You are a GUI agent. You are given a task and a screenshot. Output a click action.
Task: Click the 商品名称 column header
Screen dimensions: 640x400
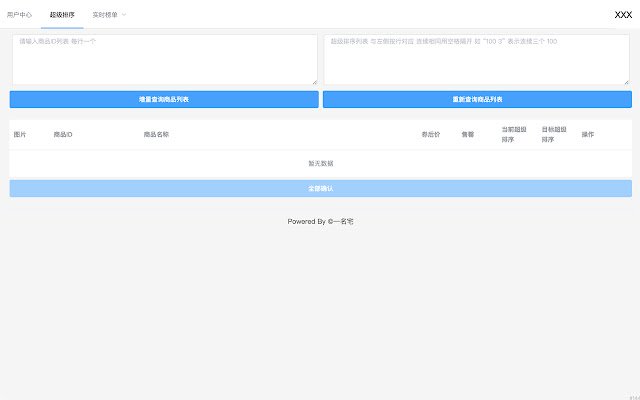pos(156,134)
